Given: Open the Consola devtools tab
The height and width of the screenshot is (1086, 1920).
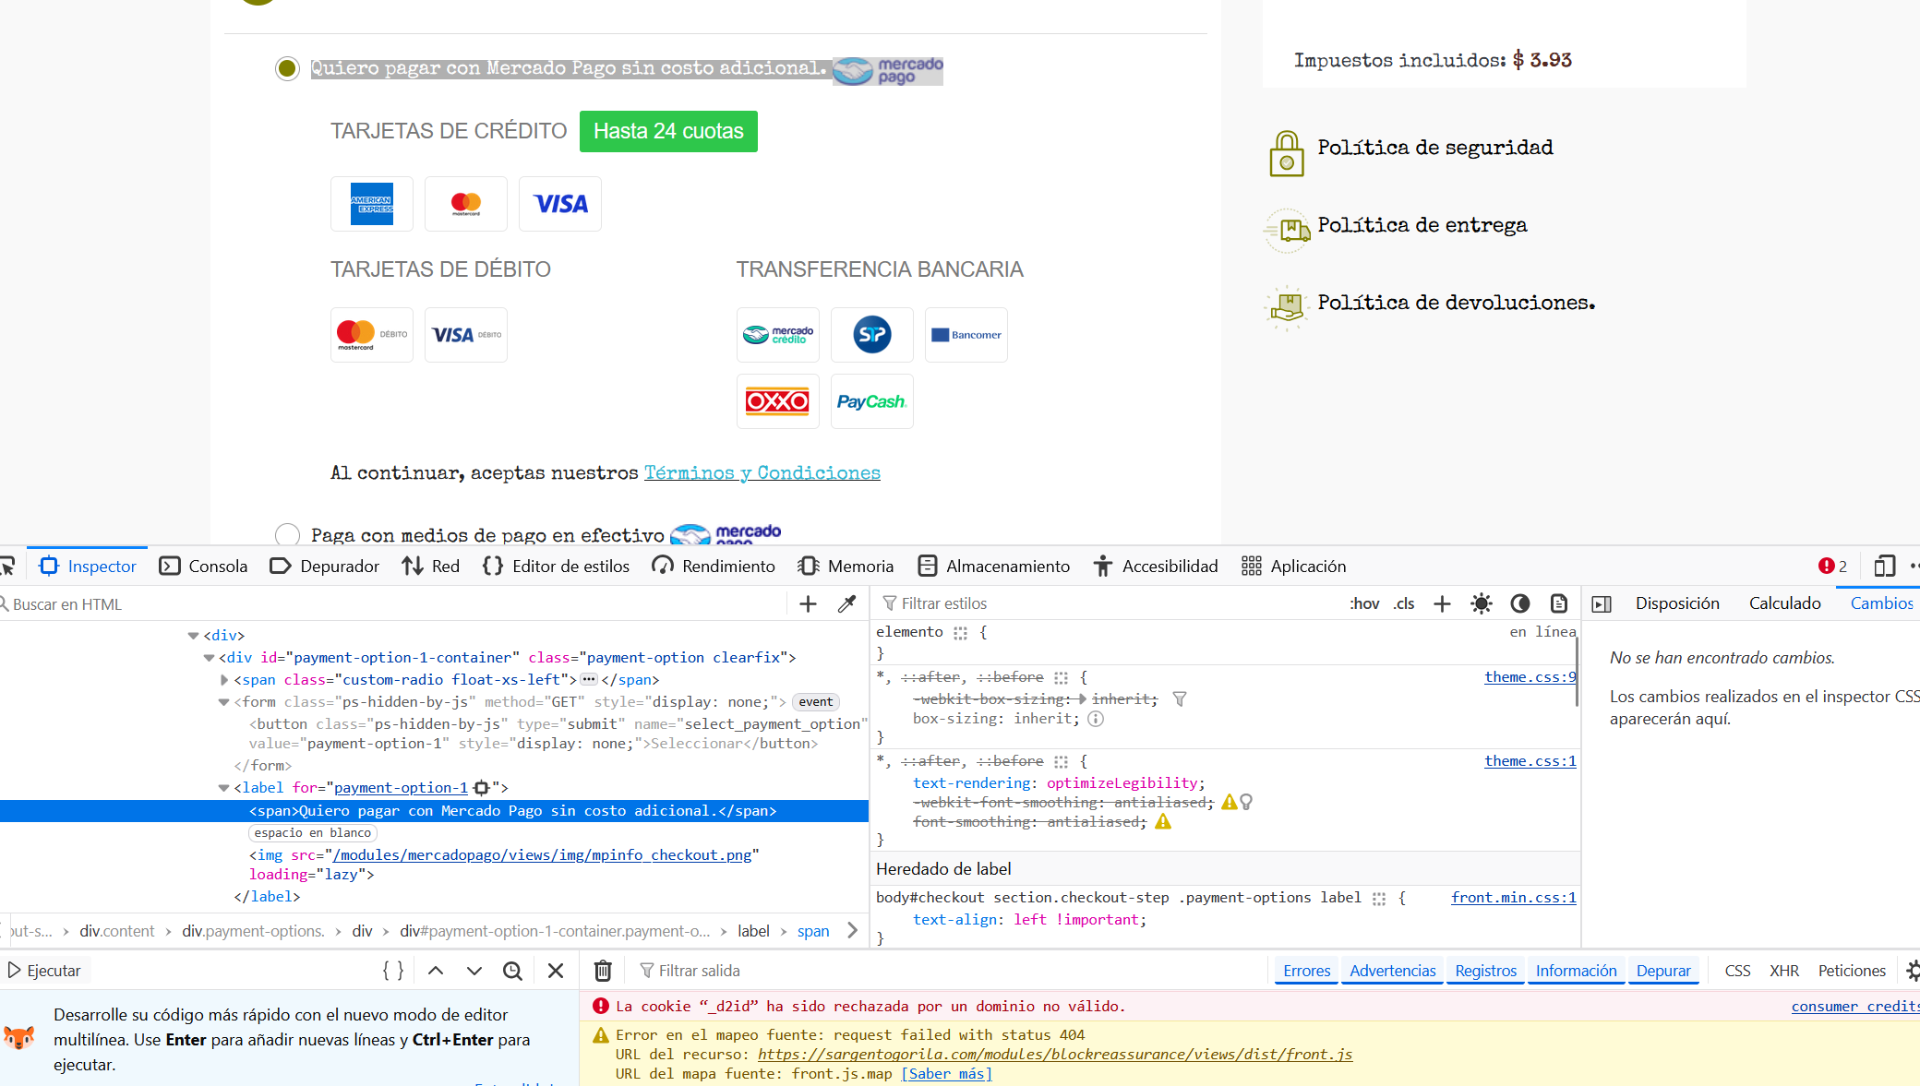Looking at the screenshot, I should 204,566.
